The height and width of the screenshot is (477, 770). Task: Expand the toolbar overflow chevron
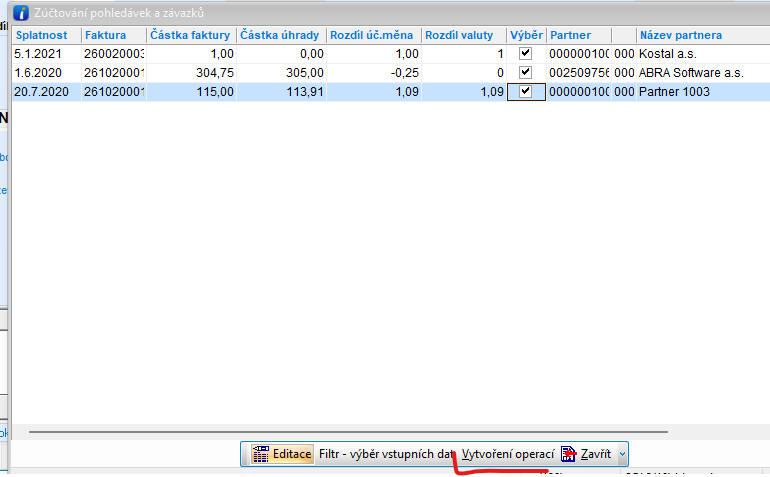[622, 454]
